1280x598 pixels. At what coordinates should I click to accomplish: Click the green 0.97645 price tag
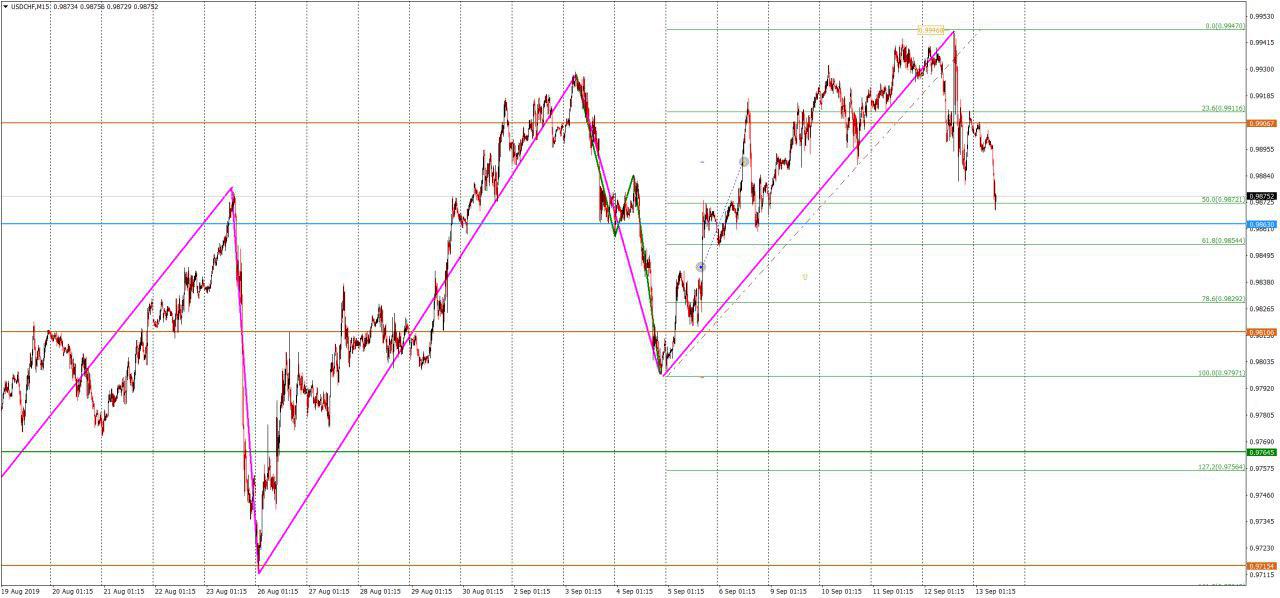pos(1262,452)
